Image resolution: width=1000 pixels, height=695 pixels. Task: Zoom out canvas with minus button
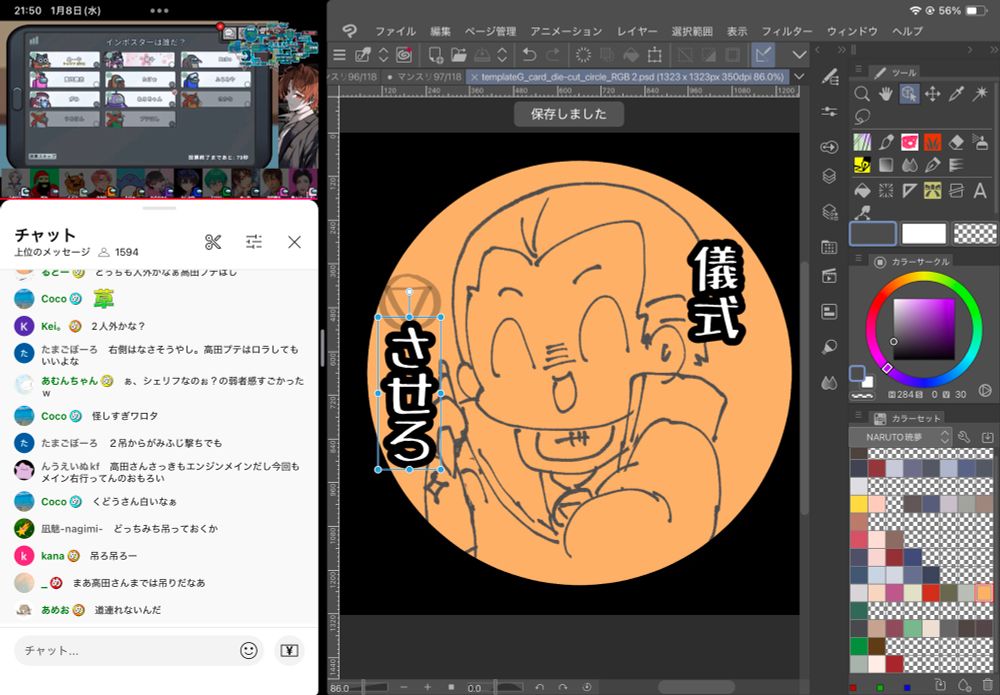pos(404,687)
